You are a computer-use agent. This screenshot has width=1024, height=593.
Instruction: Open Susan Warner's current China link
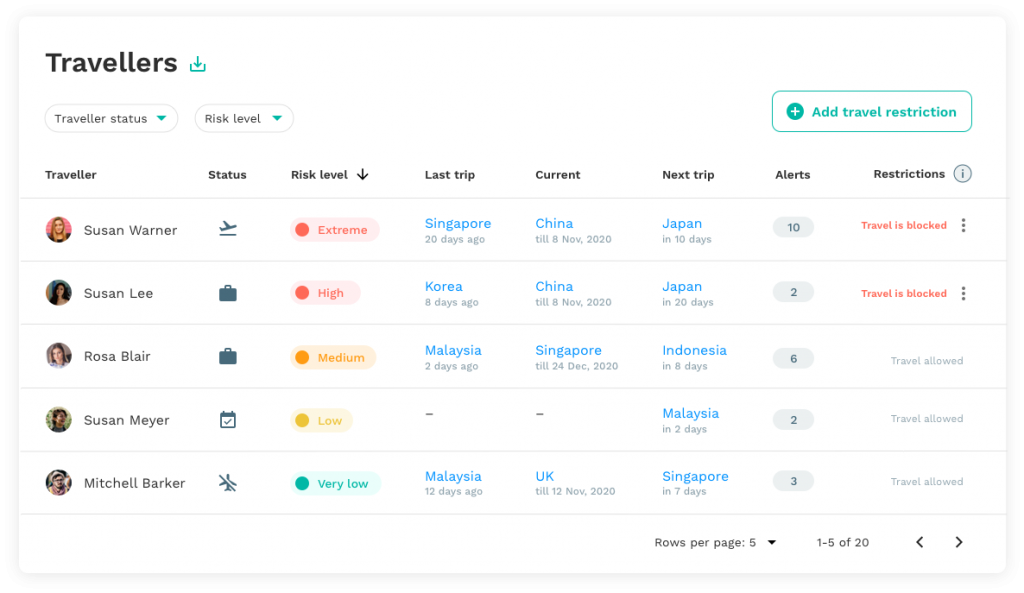point(554,223)
